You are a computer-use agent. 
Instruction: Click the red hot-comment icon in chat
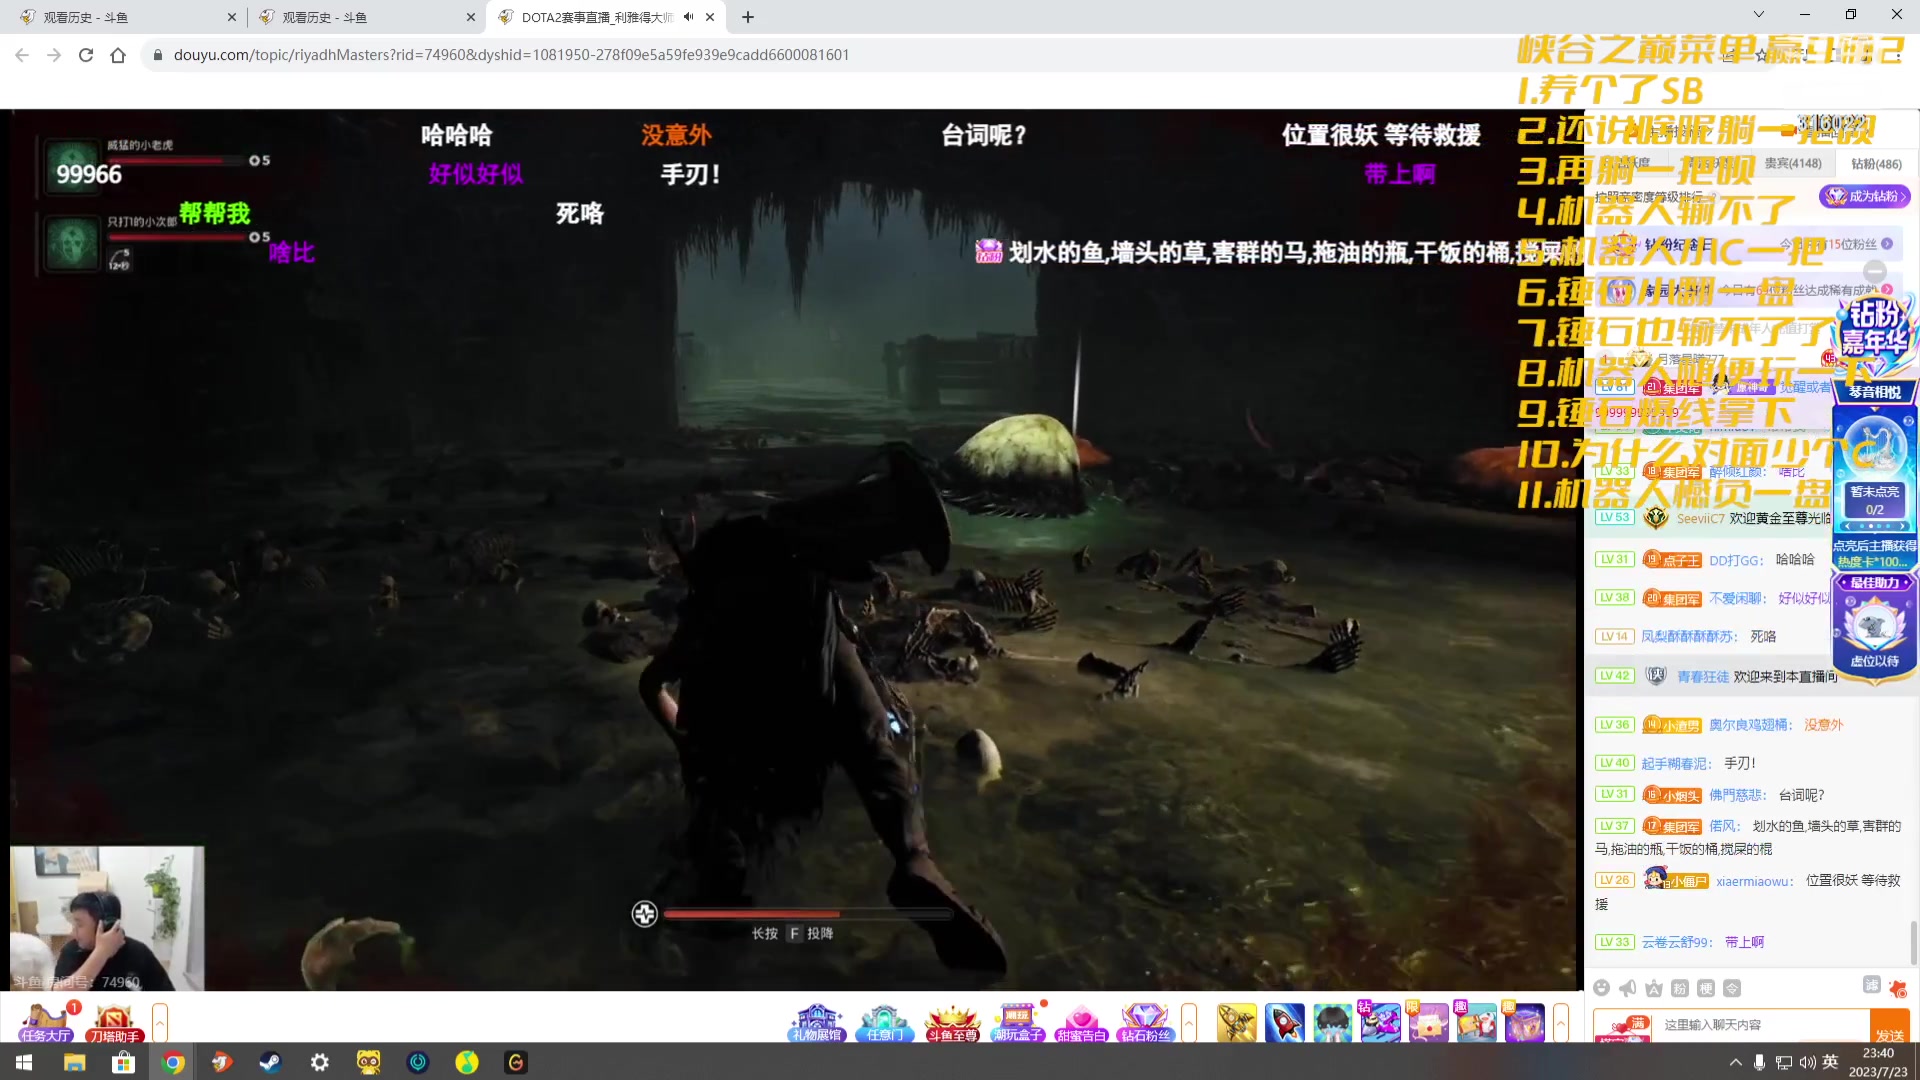(x=1898, y=989)
